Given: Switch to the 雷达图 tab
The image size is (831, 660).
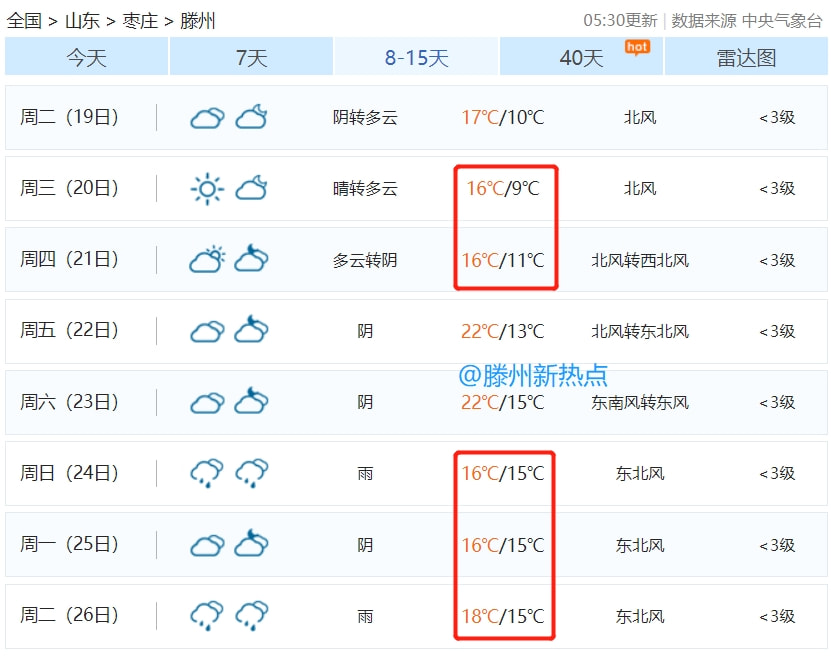Looking at the screenshot, I should [x=746, y=58].
